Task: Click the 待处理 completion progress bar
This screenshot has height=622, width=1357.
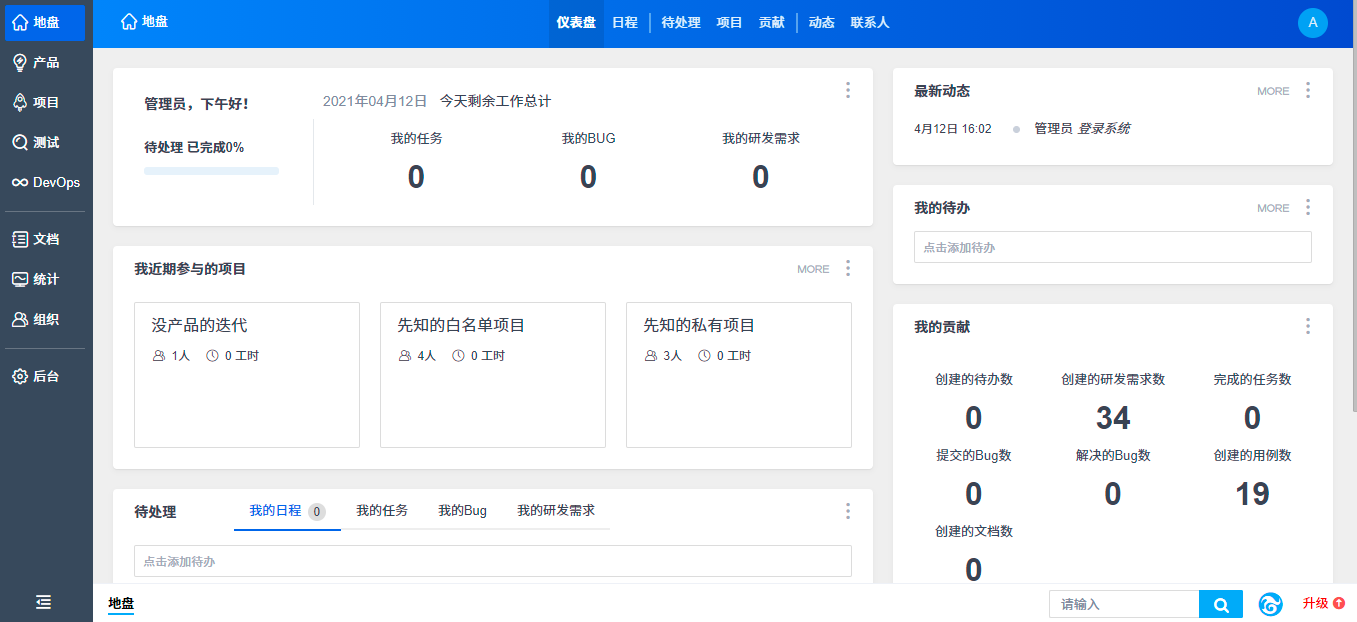Action: click(211, 171)
